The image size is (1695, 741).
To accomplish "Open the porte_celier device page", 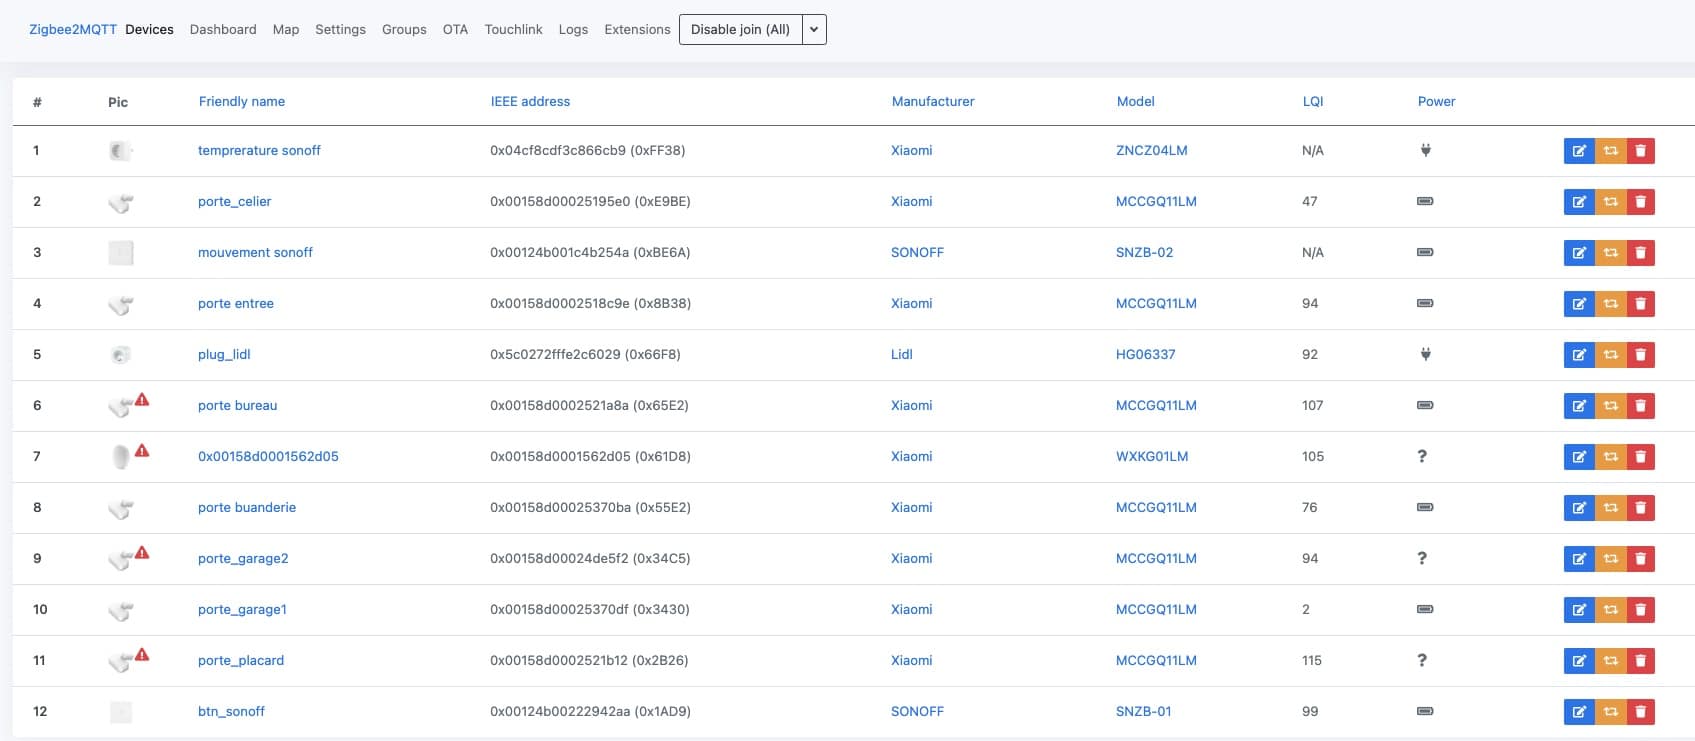I will (234, 201).
